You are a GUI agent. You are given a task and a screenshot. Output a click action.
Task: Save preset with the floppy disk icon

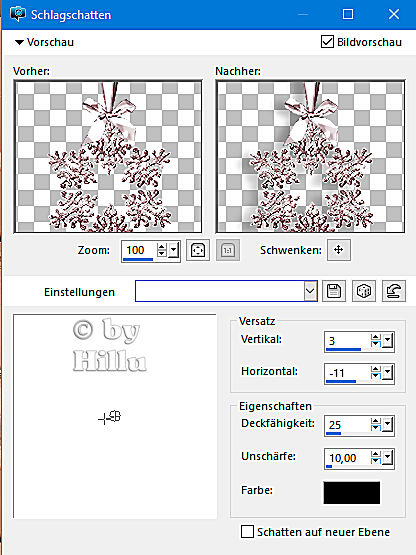(334, 291)
